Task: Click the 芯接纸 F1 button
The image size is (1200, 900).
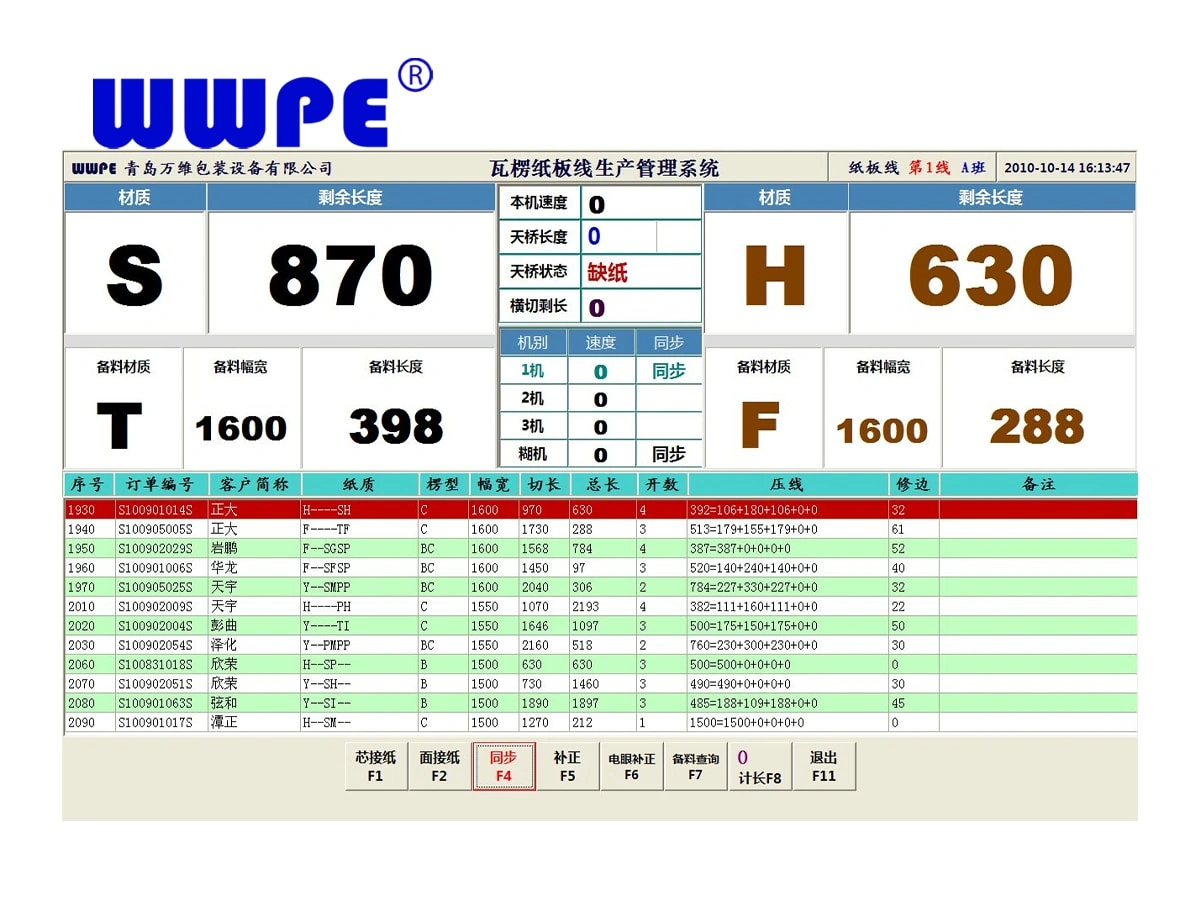Action: click(376, 766)
